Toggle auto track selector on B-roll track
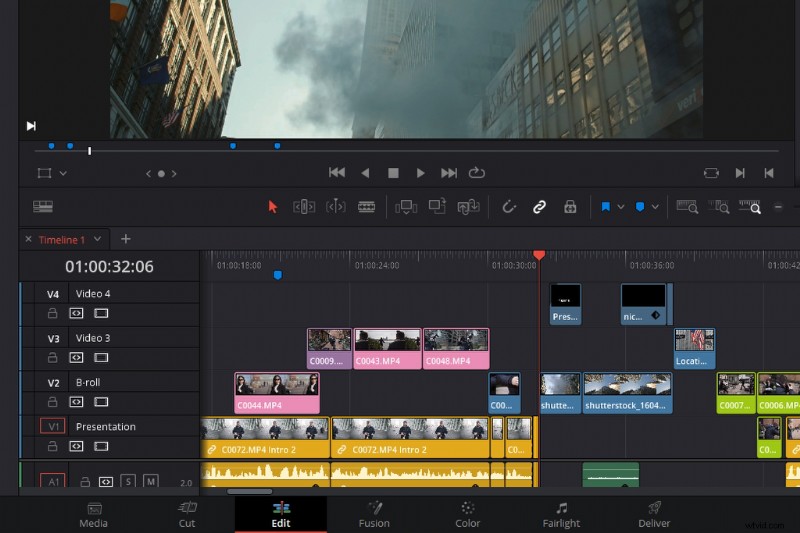This screenshot has width=800, height=533. 76,402
